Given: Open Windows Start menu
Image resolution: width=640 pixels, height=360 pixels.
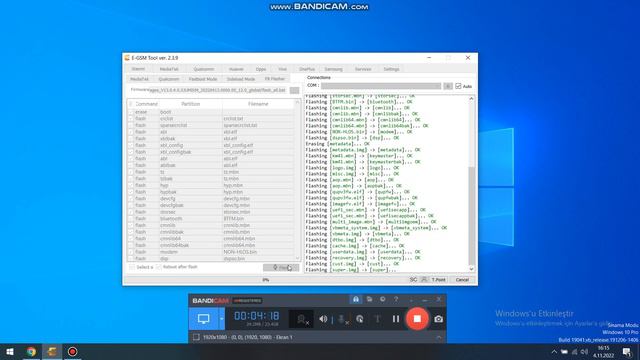Looking at the screenshot, I should click(10, 351).
